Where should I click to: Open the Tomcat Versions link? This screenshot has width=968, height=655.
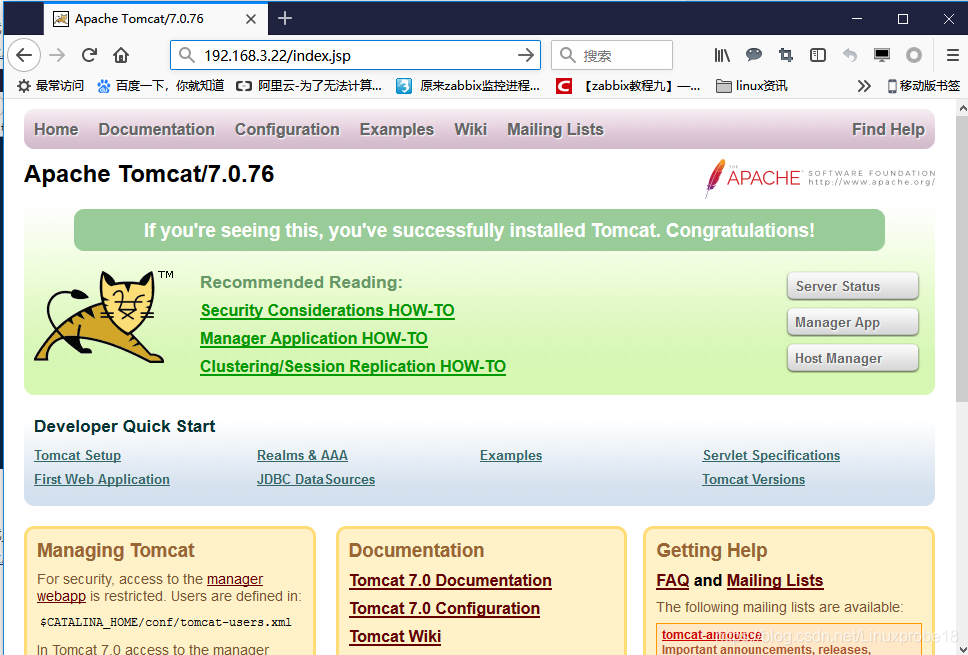[753, 480]
